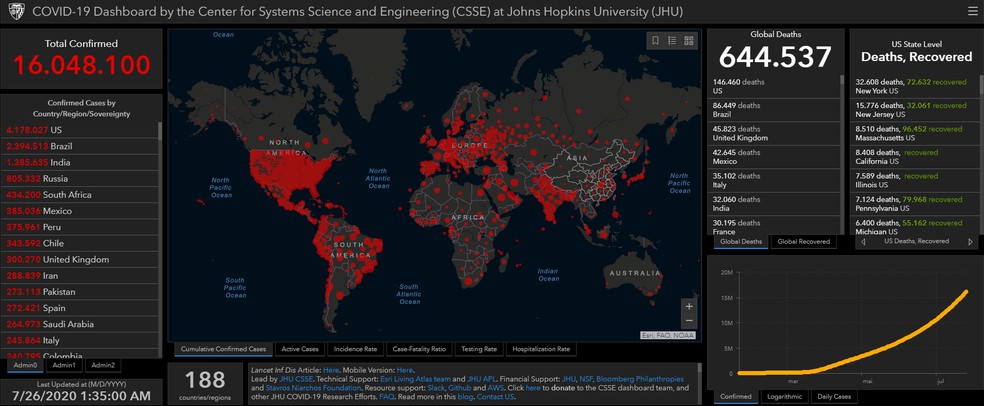The width and height of the screenshot is (984, 406).
Task: Select India in confirmed cases list
Action: [x=80, y=163]
